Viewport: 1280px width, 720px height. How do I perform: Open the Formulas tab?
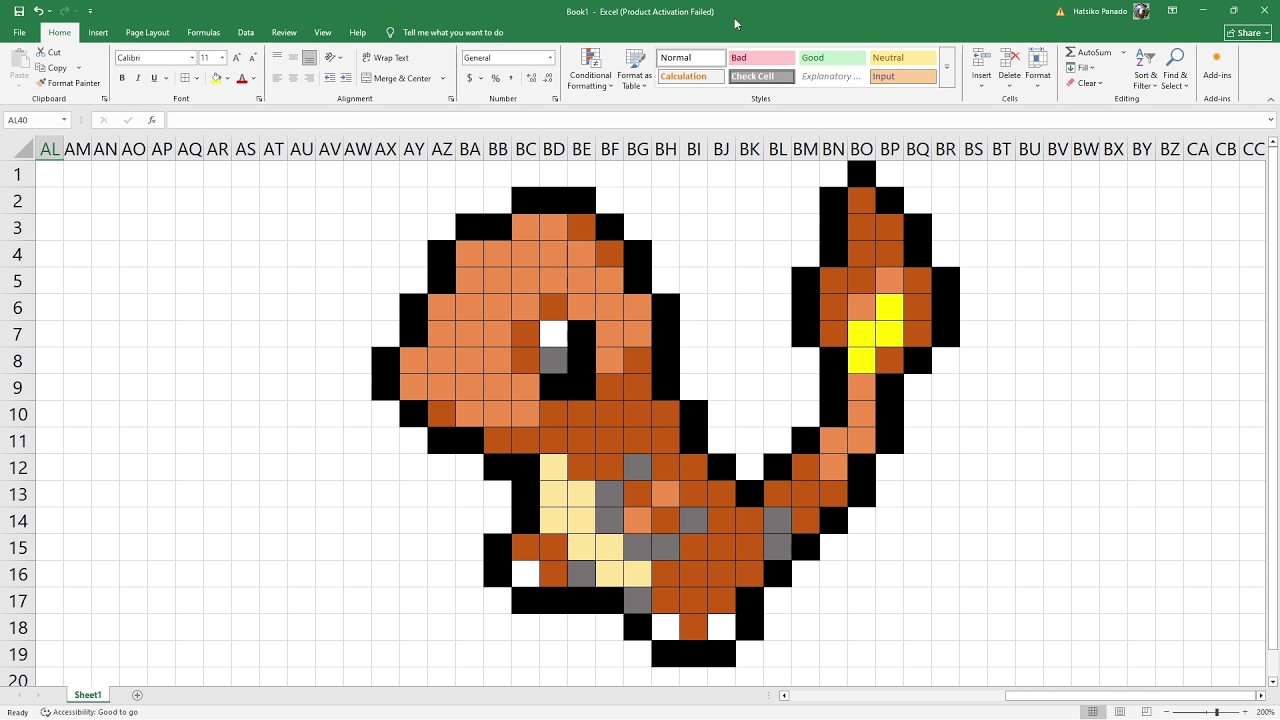click(203, 33)
